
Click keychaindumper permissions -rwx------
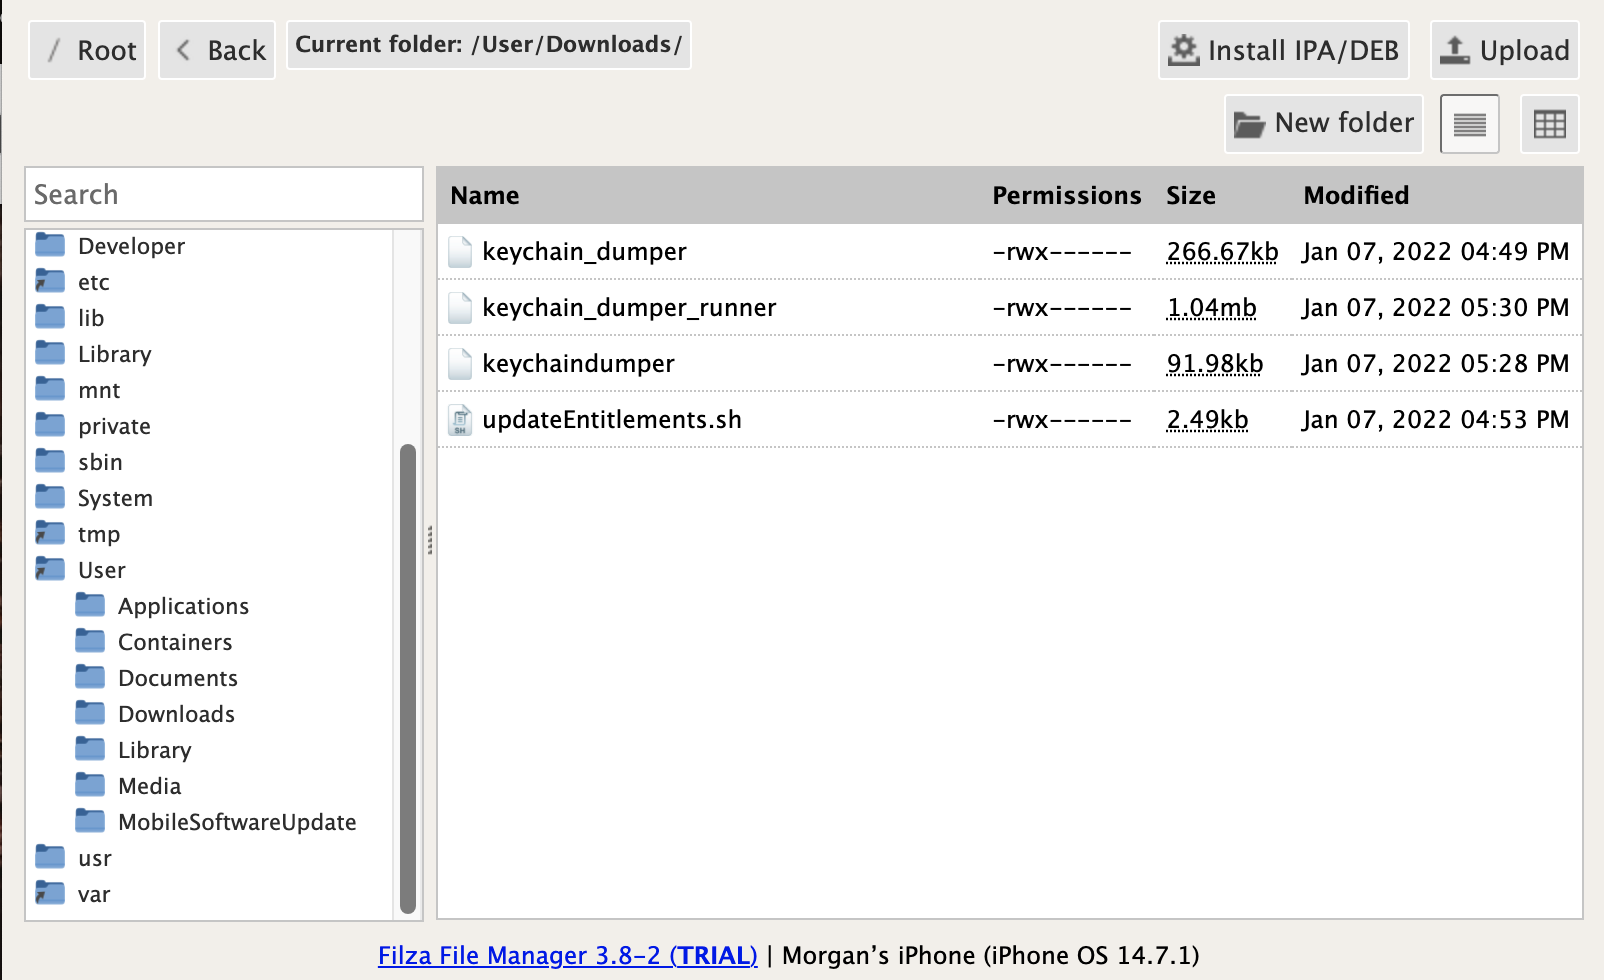click(x=1061, y=364)
